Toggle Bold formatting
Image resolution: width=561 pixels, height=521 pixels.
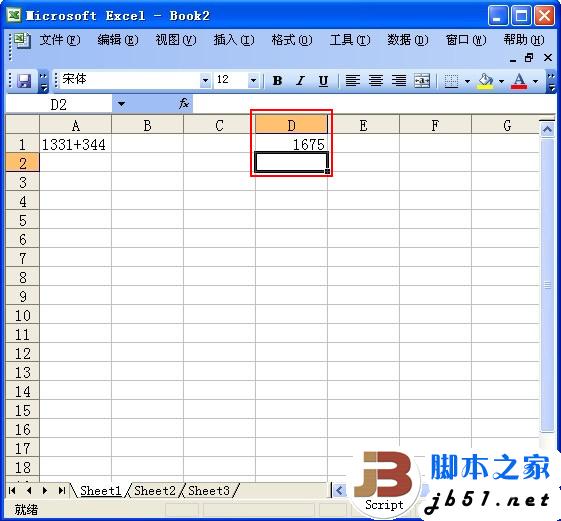277,81
